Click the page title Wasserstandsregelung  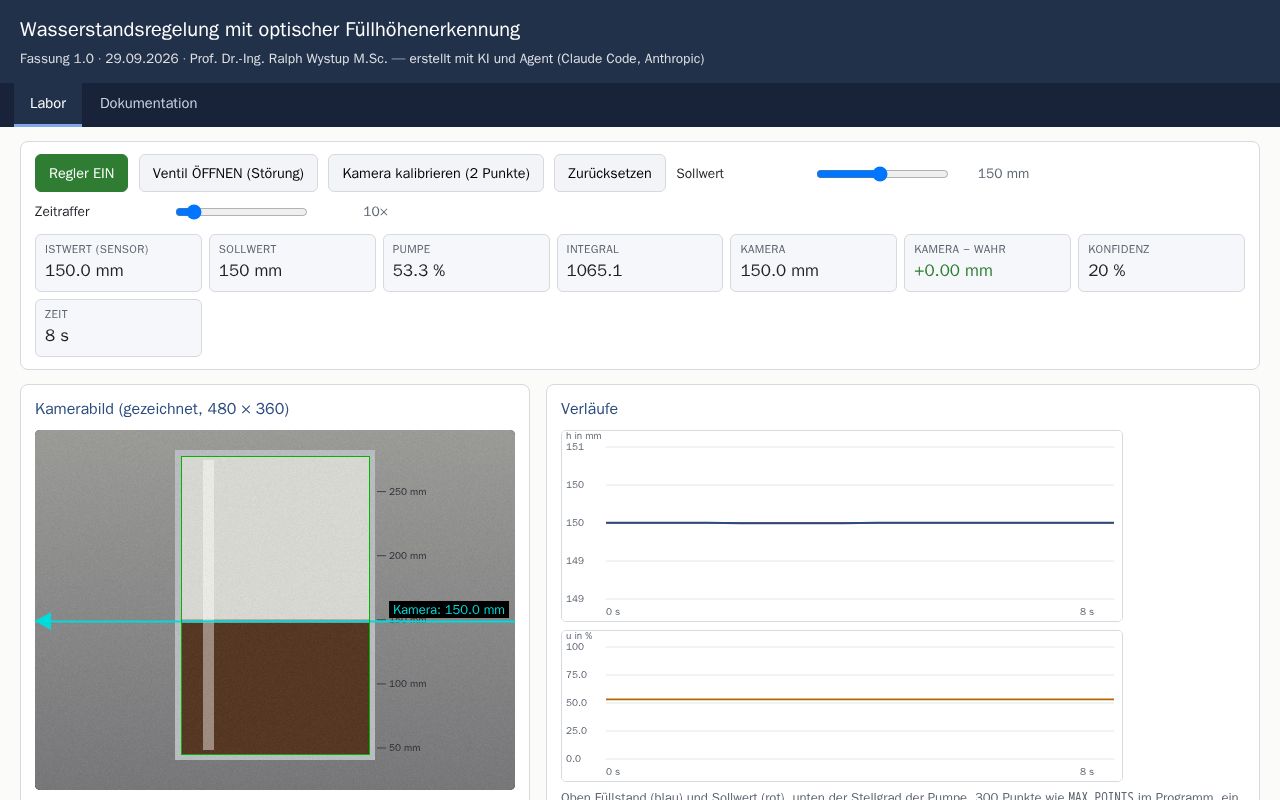270,30
